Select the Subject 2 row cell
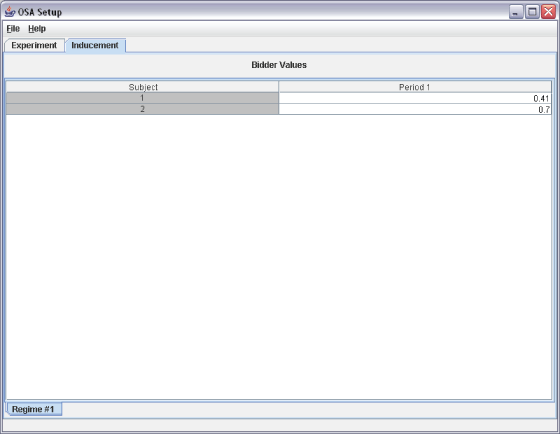Screen dimensions: 560x434 (x=142, y=109)
